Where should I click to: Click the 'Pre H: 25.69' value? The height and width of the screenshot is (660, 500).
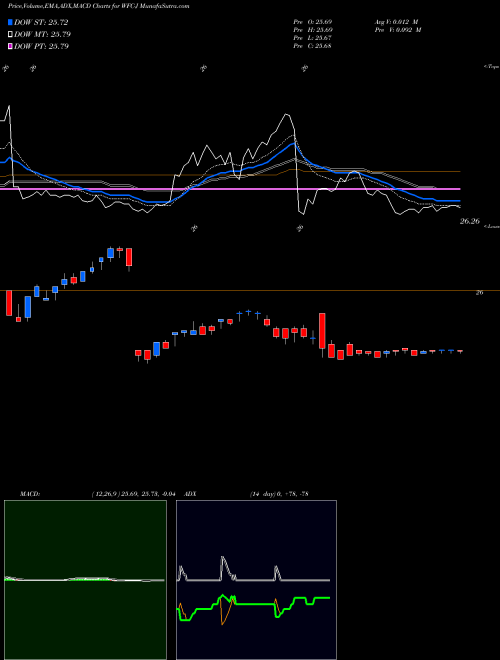(x=313, y=30)
